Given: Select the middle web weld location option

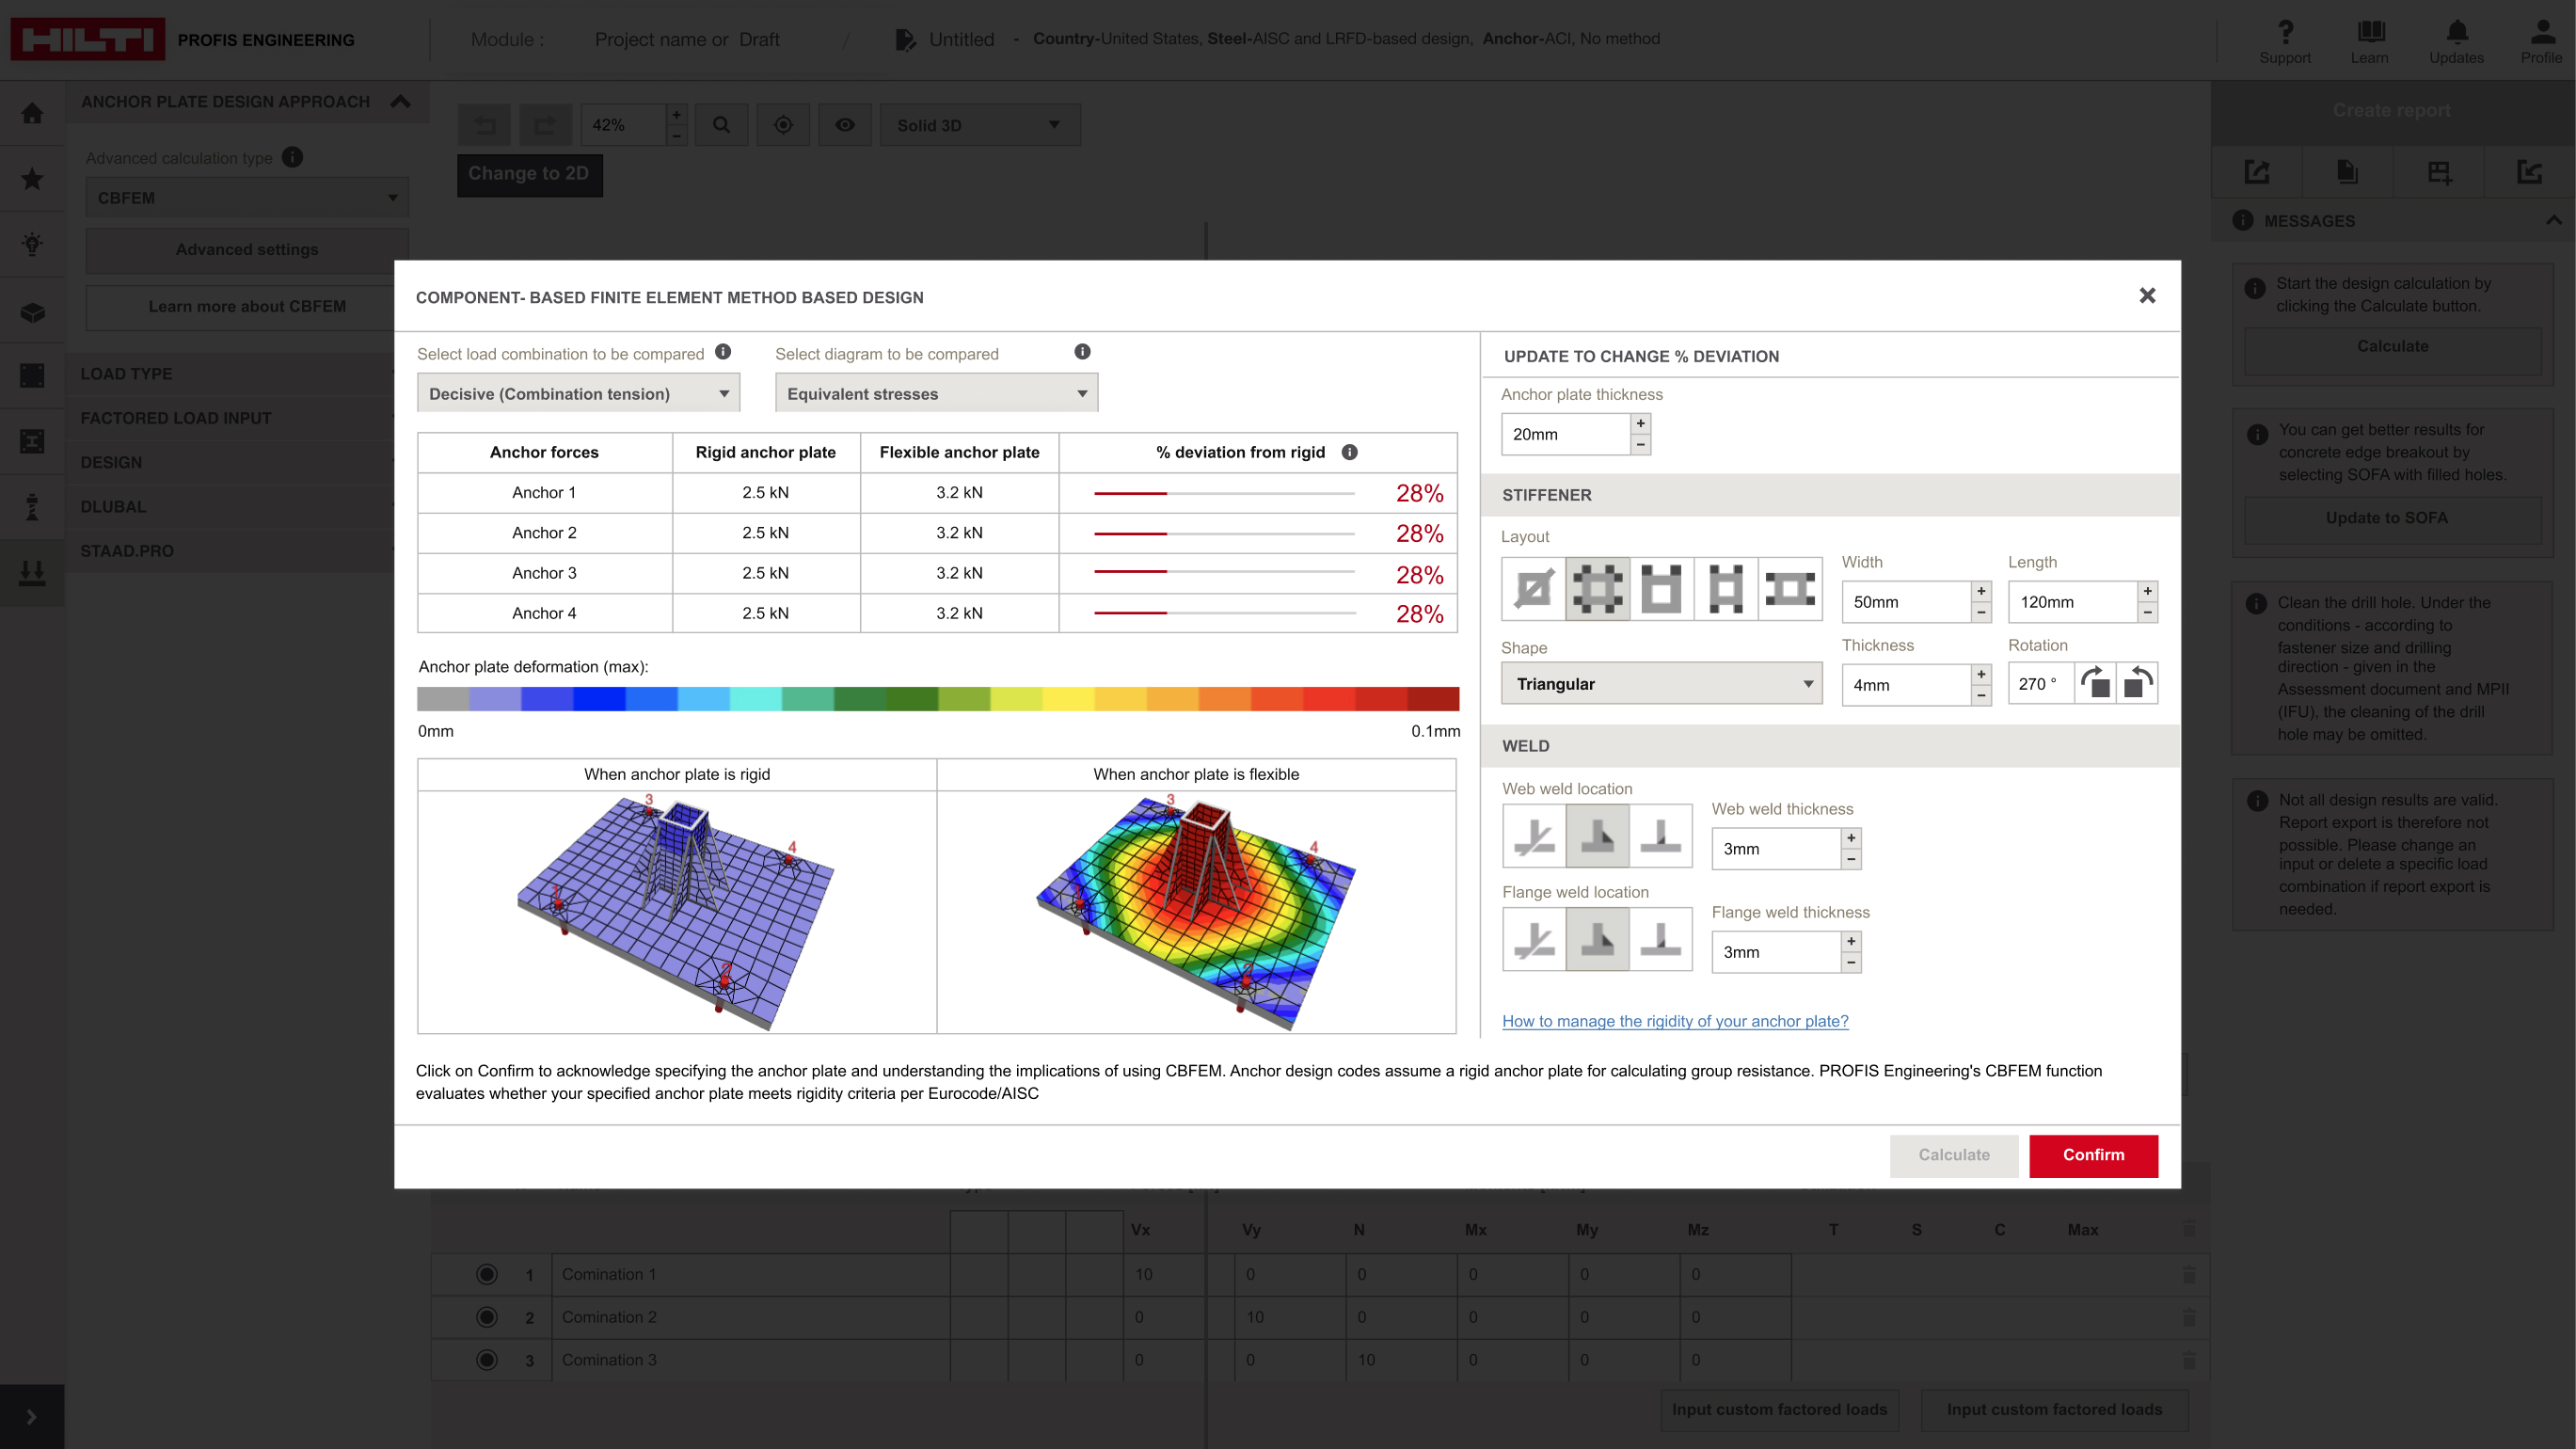Looking at the screenshot, I should pos(1597,835).
